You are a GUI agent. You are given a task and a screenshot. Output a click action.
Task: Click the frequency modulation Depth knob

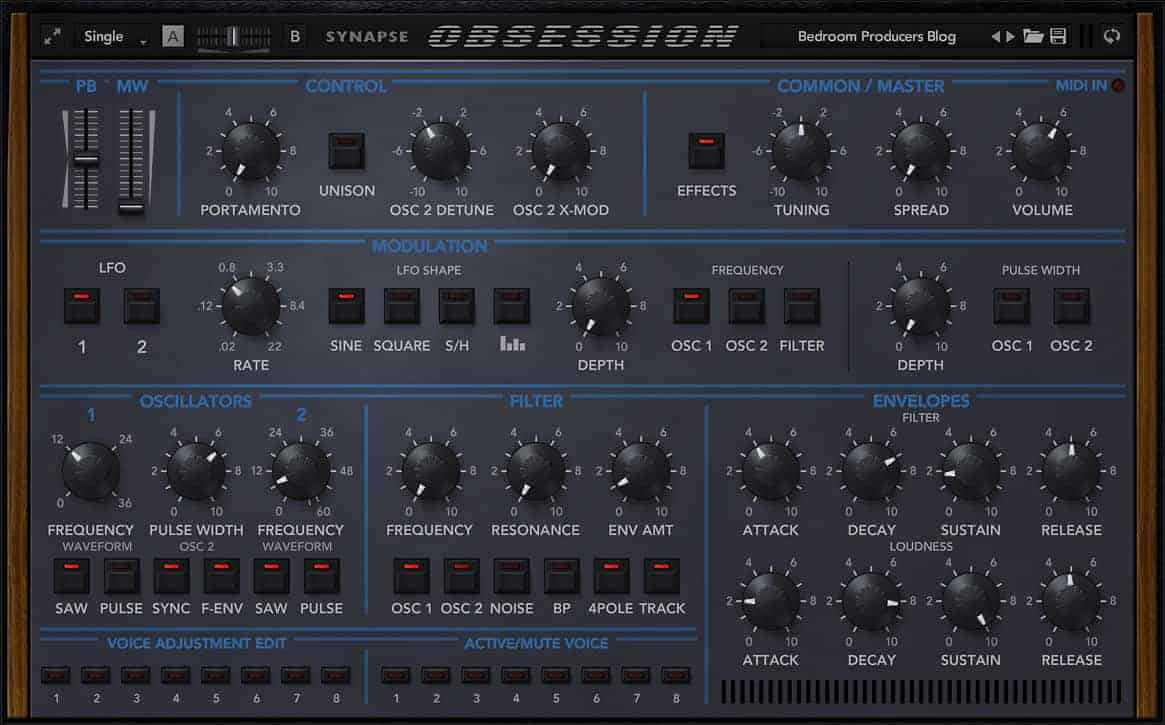pyautogui.click(x=600, y=306)
